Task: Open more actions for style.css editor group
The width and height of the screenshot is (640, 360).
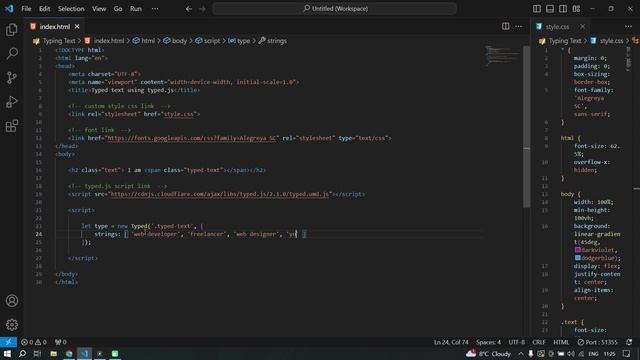Action: (x=628, y=27)
